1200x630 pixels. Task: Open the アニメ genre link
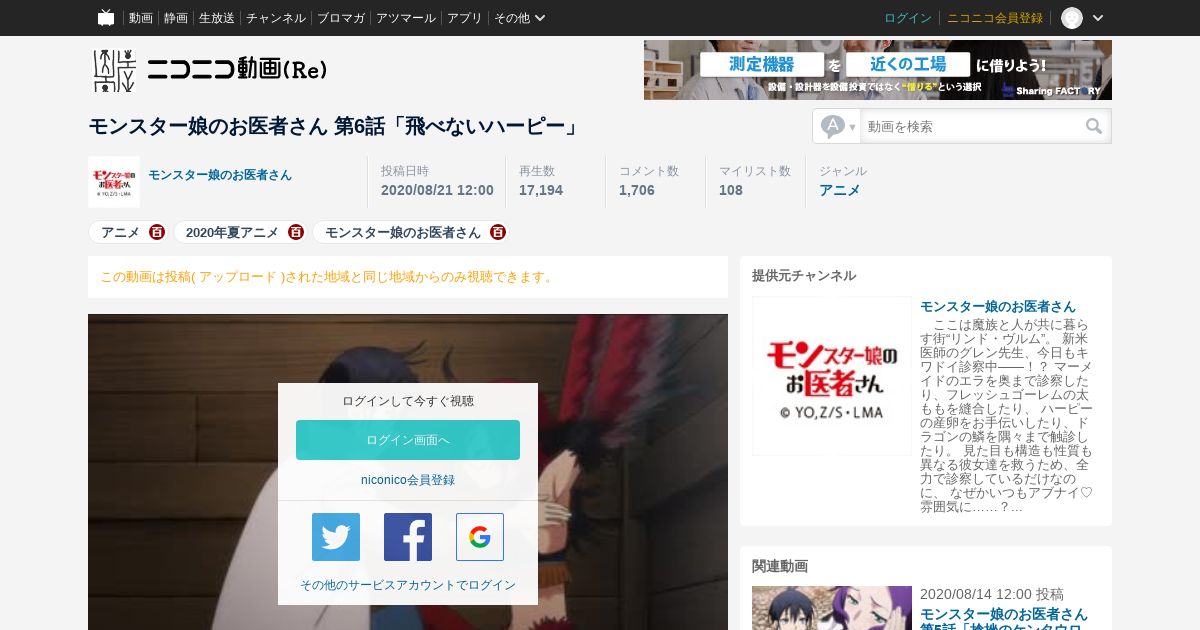tap(840, 190)
